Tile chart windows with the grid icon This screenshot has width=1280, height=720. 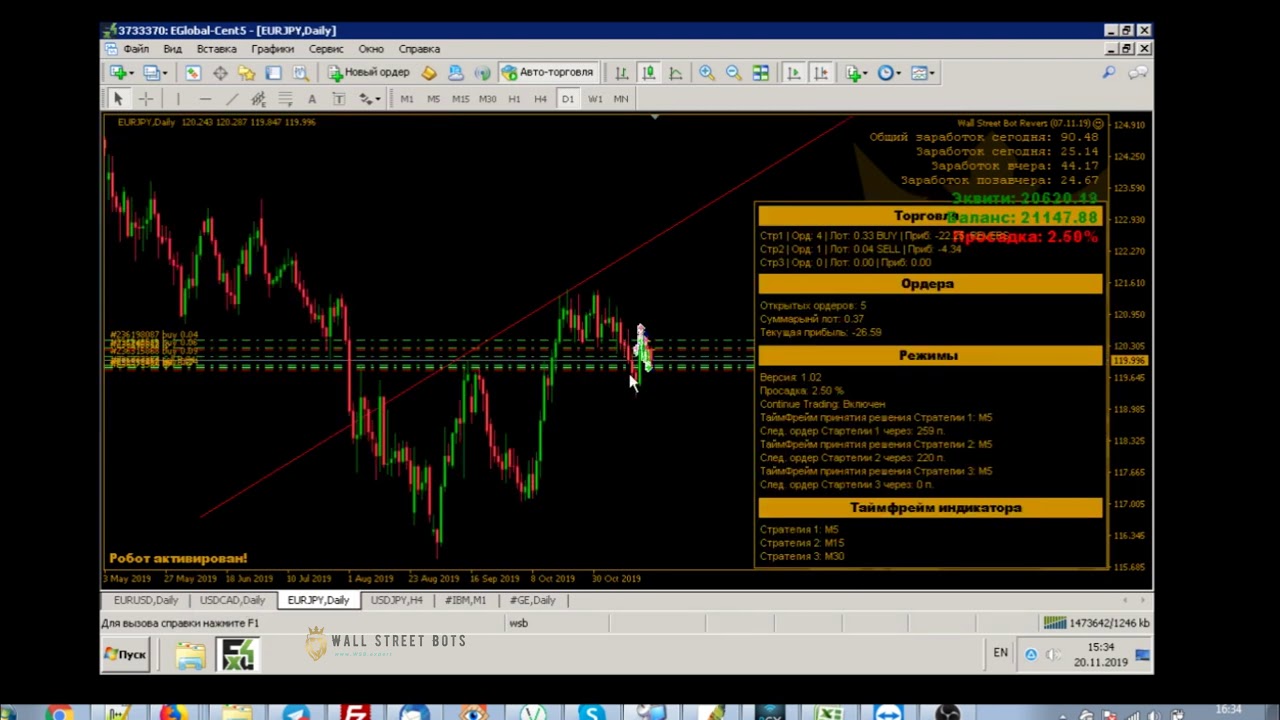[761, 72]
